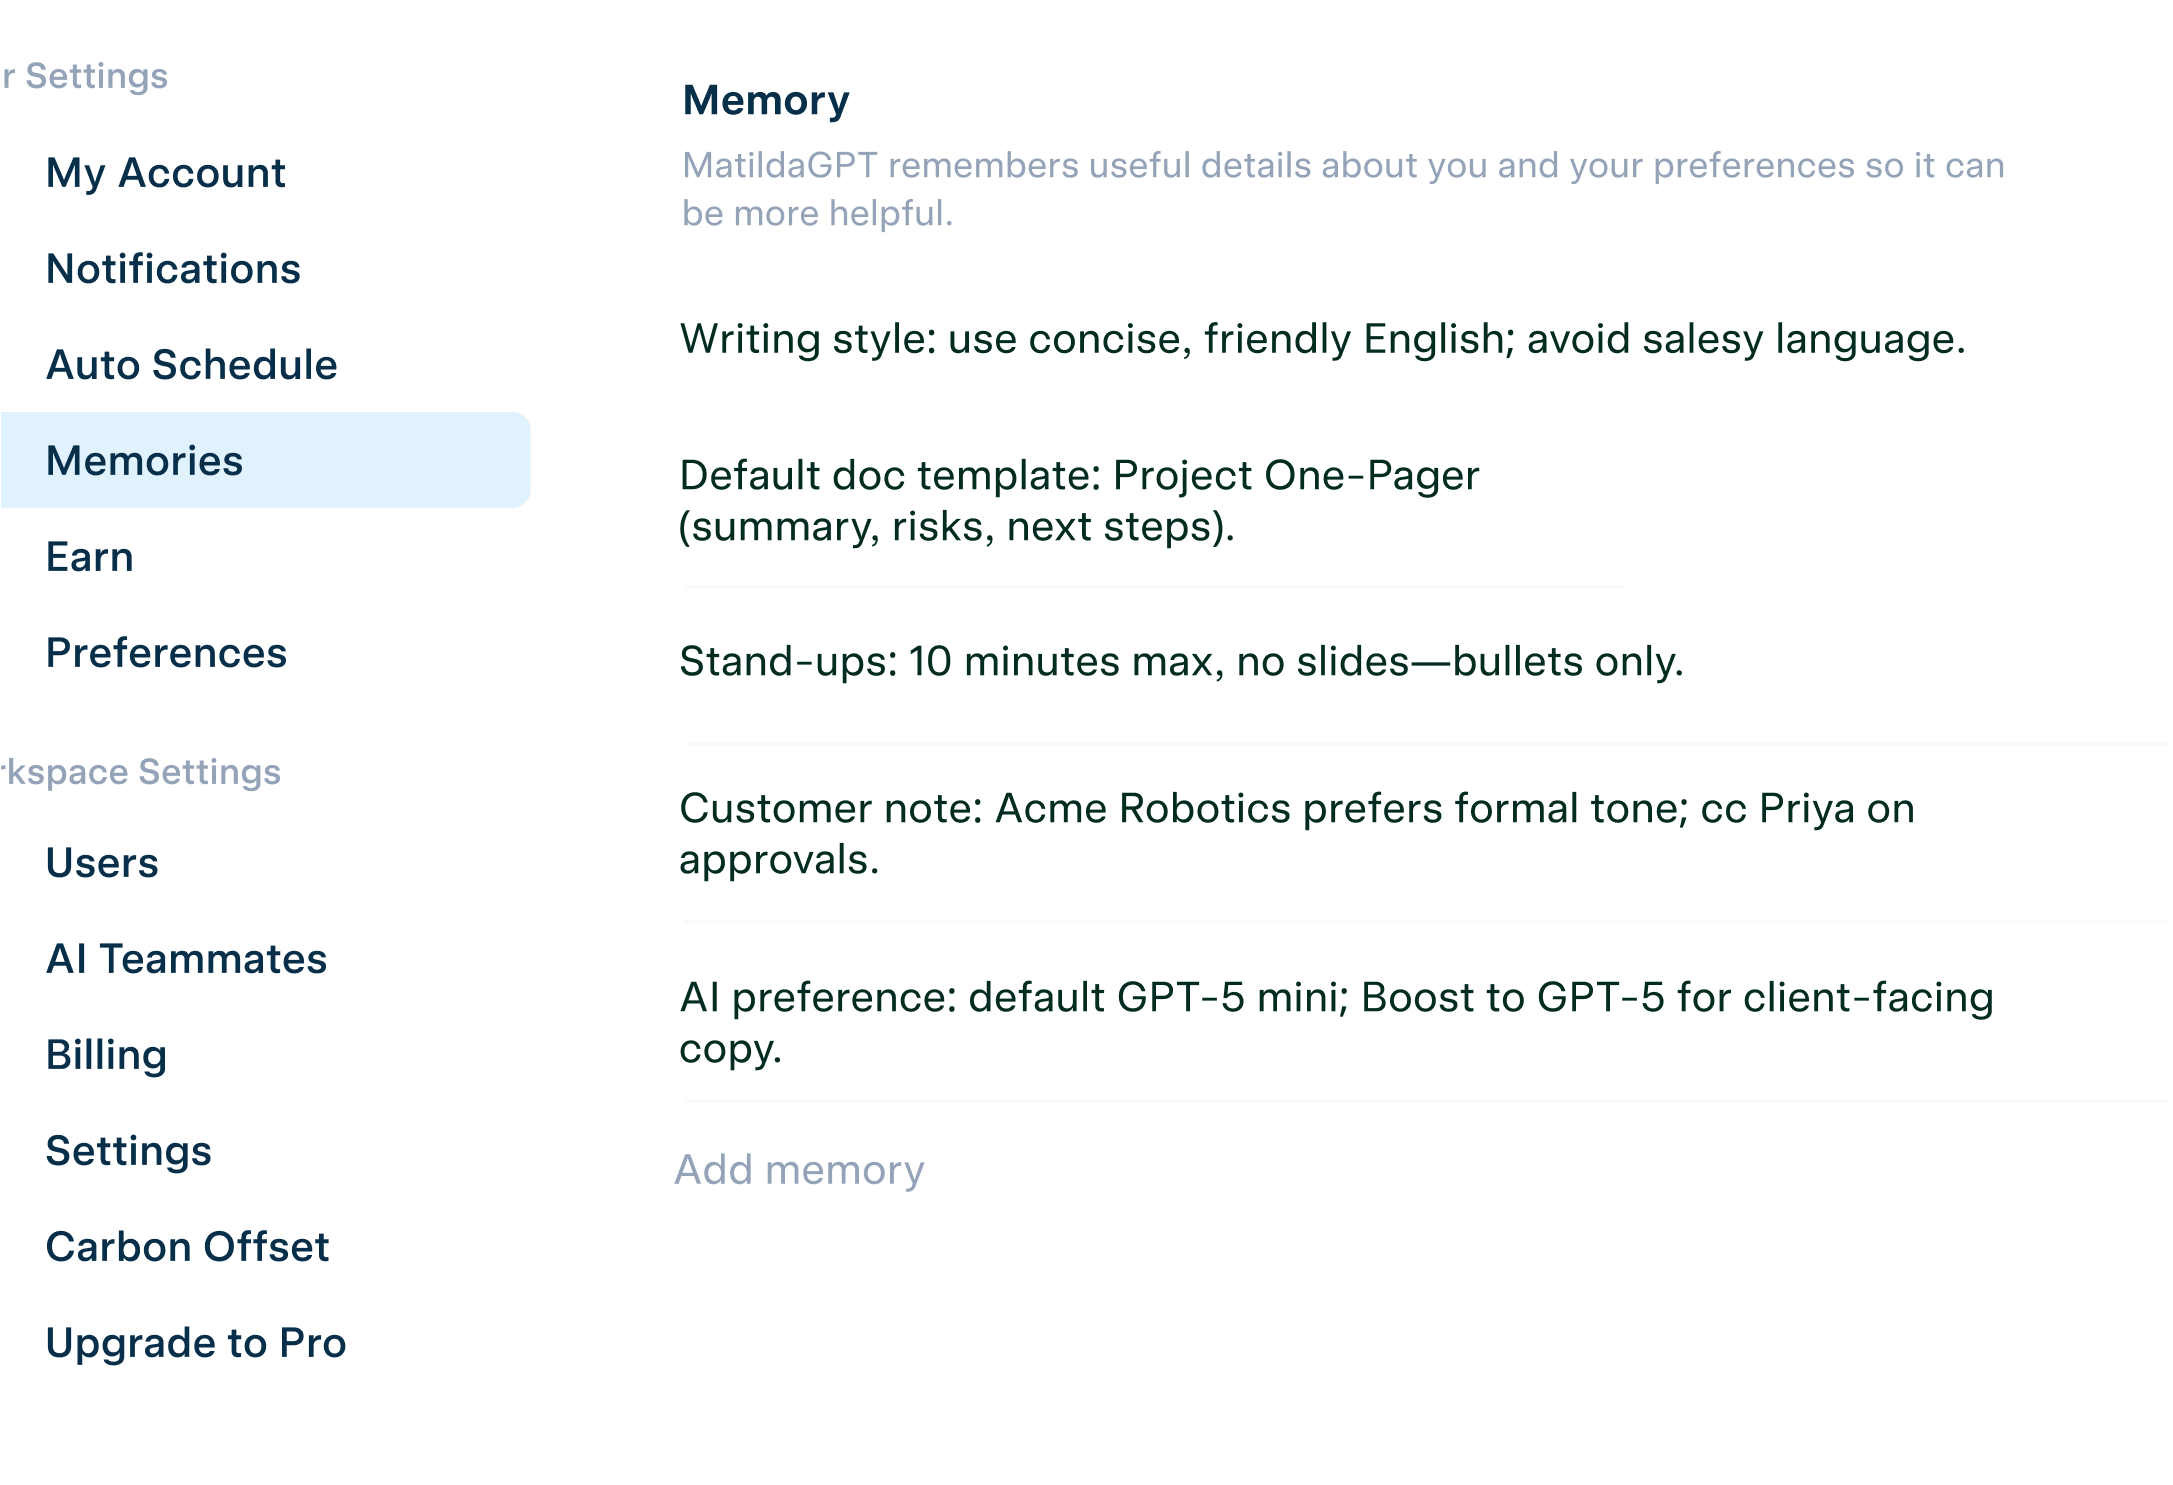Image resolution: width=2173 pixels, height=1485 pixels.
Task: Navigate to Preferences
Action: coord(166,653)
